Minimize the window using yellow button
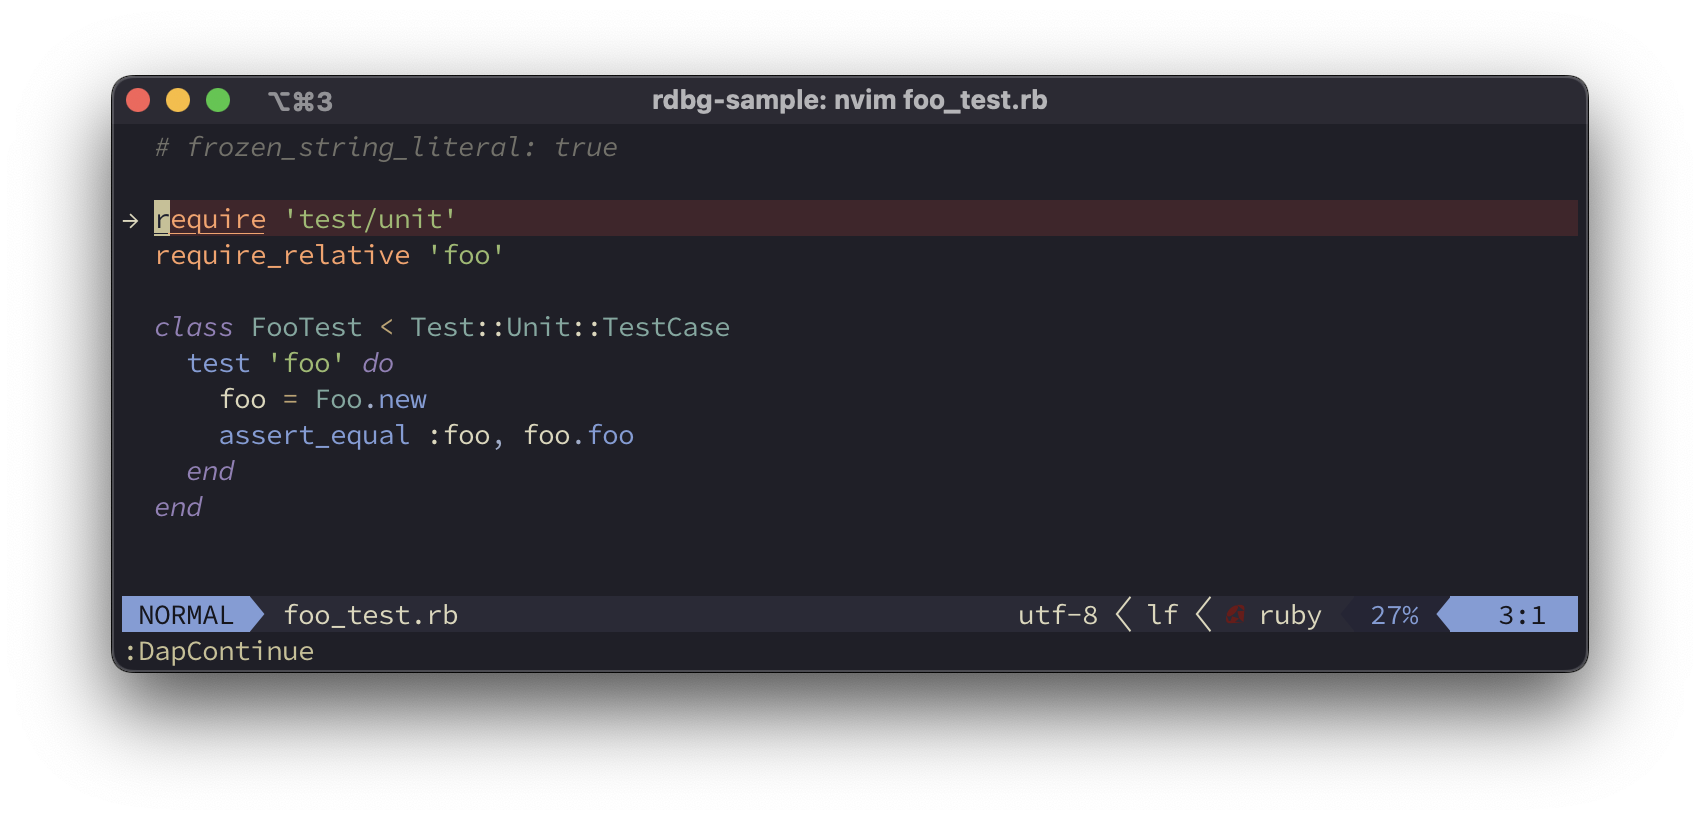 (x=178, y=101)
